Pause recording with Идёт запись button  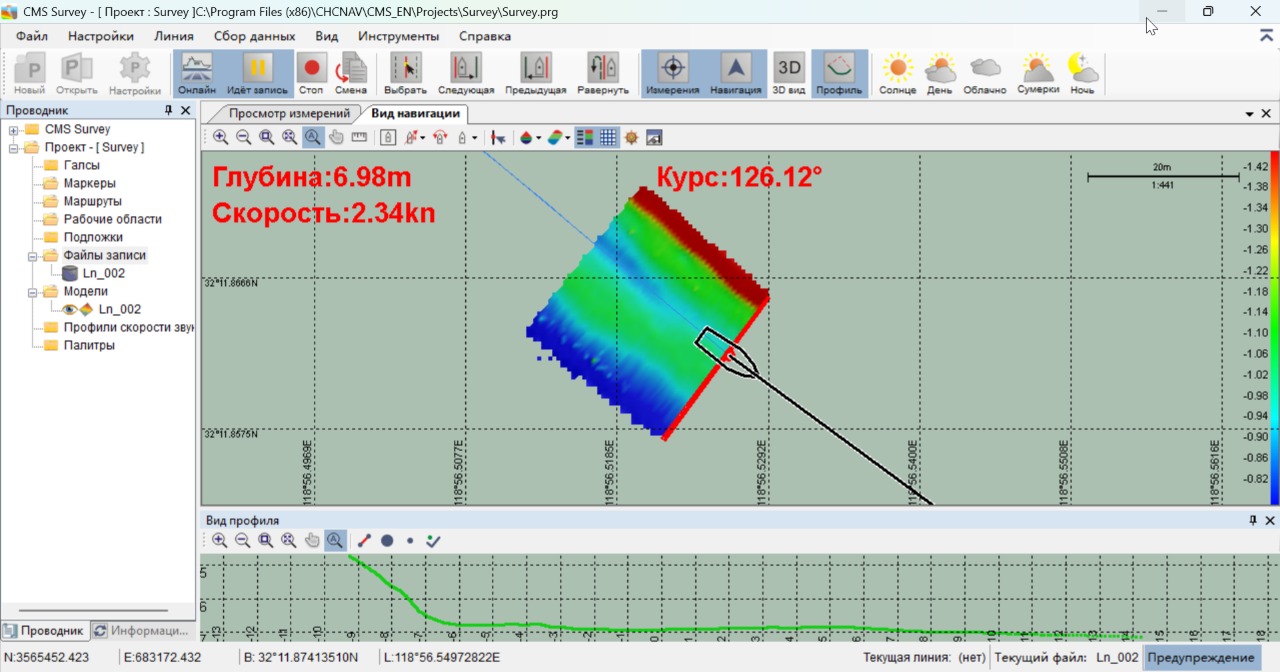coord(257,73)
